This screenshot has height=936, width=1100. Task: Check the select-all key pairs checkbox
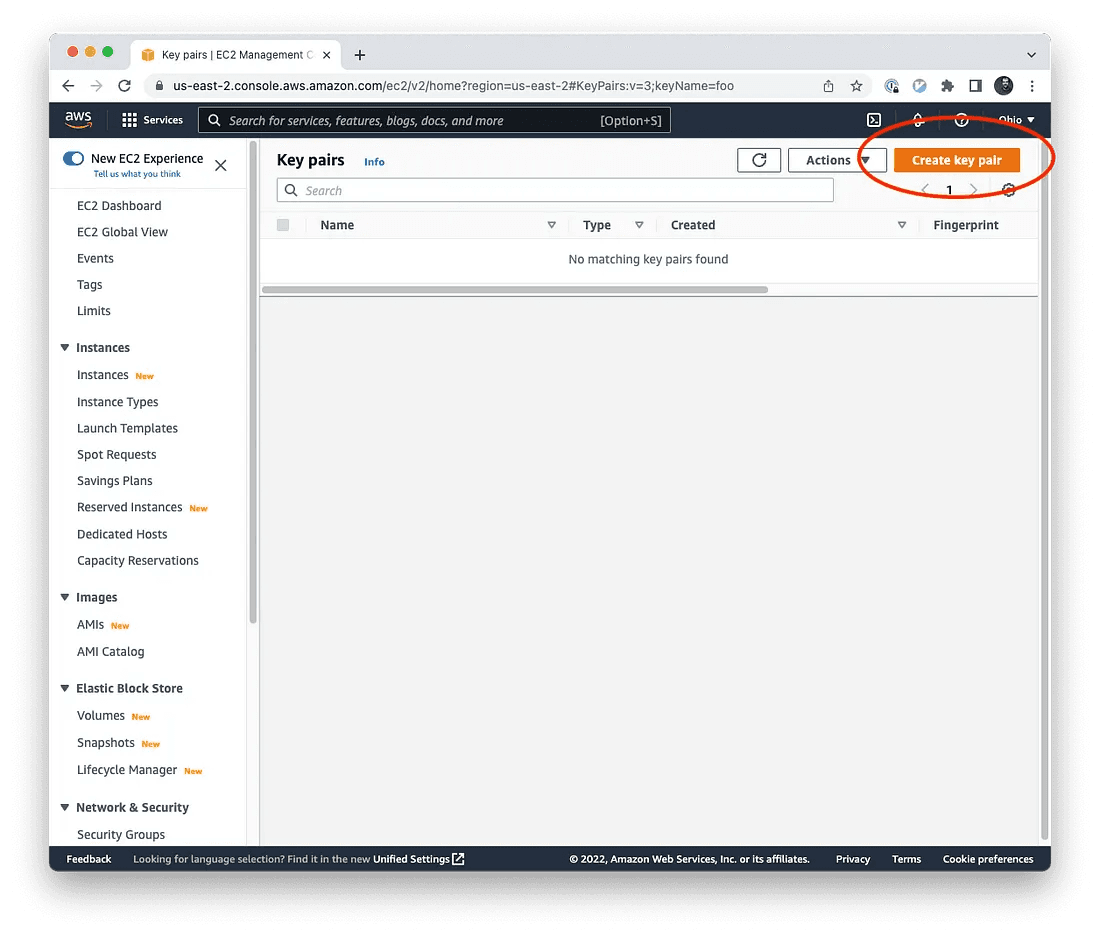click(x=283, y=225)
